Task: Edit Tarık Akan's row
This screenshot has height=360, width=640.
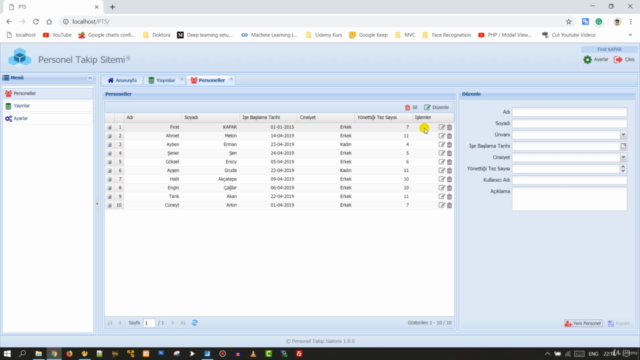Action: point(441,196)
